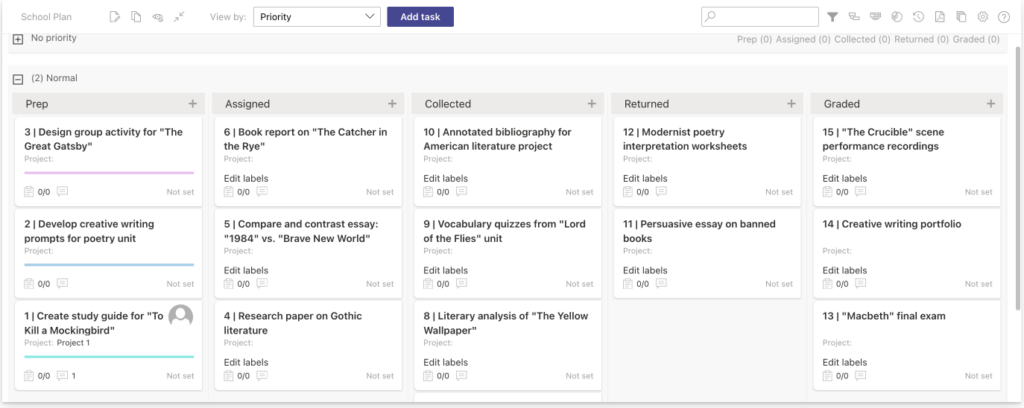
Task: Open the filter funnel icon
Action: click(x=833, y=17)
